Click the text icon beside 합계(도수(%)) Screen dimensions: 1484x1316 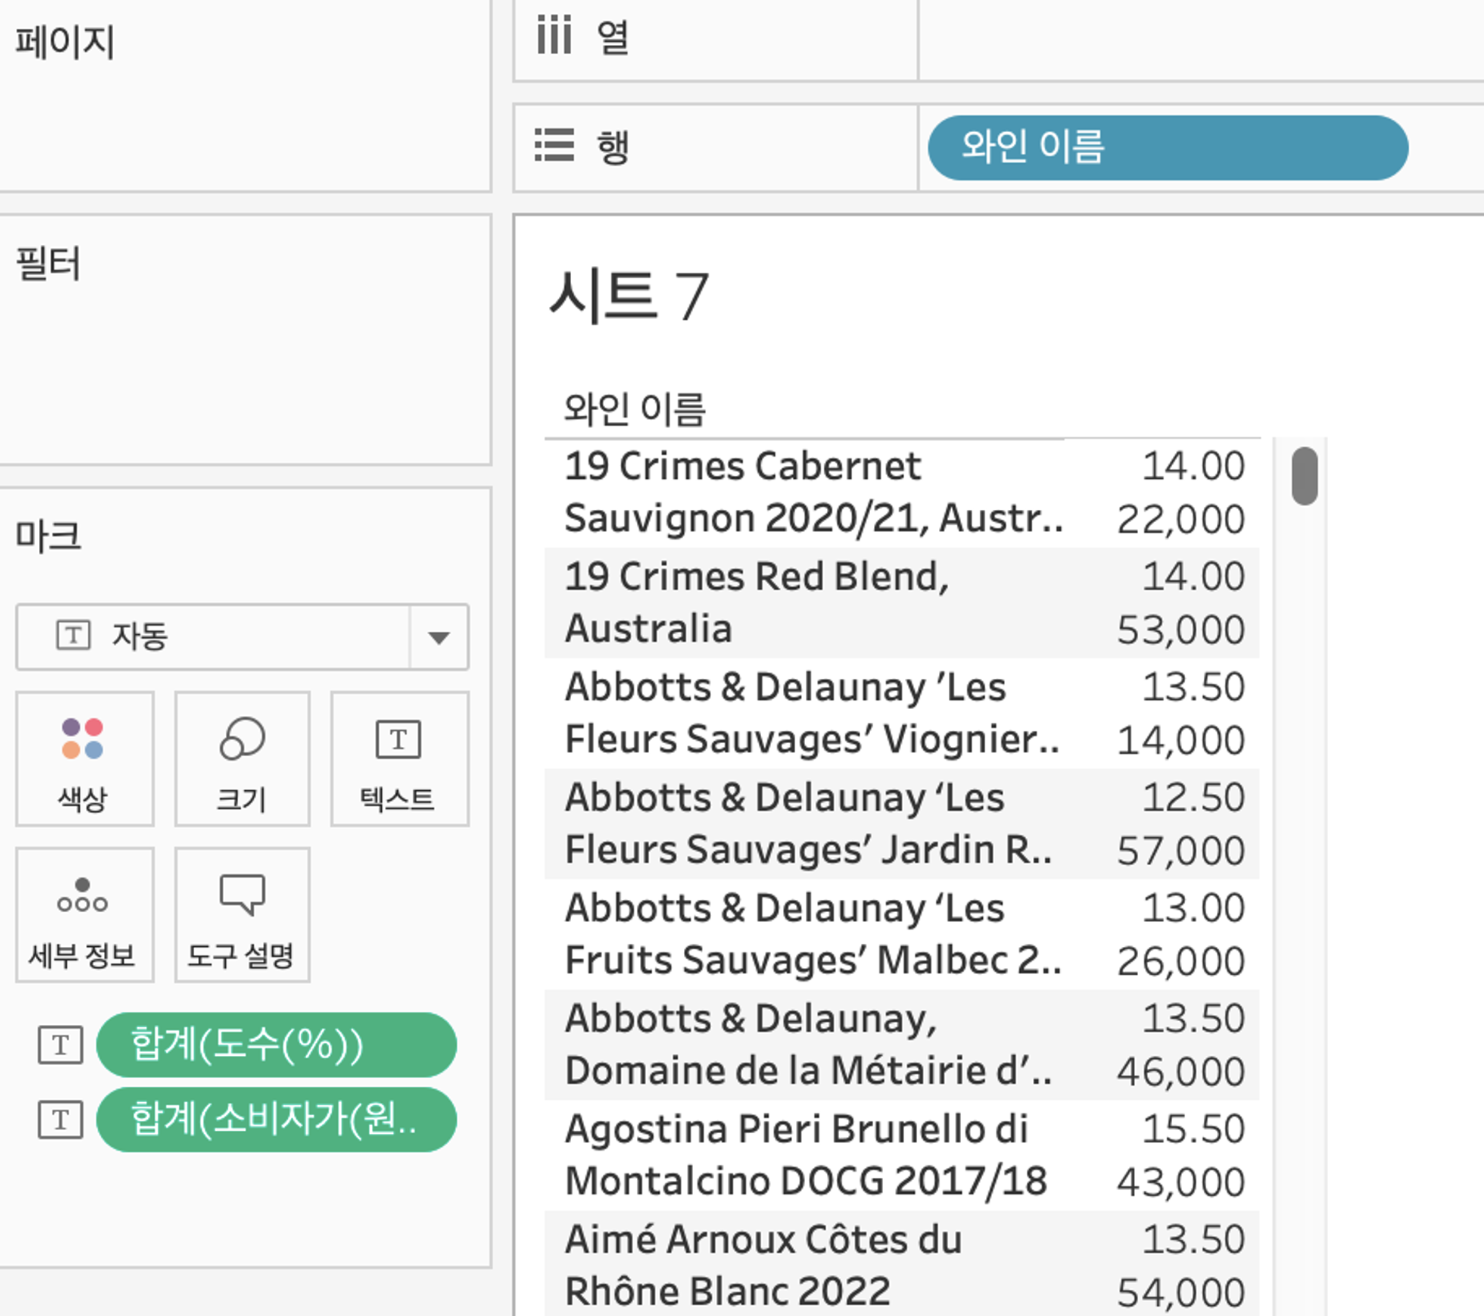[60, 1045]
